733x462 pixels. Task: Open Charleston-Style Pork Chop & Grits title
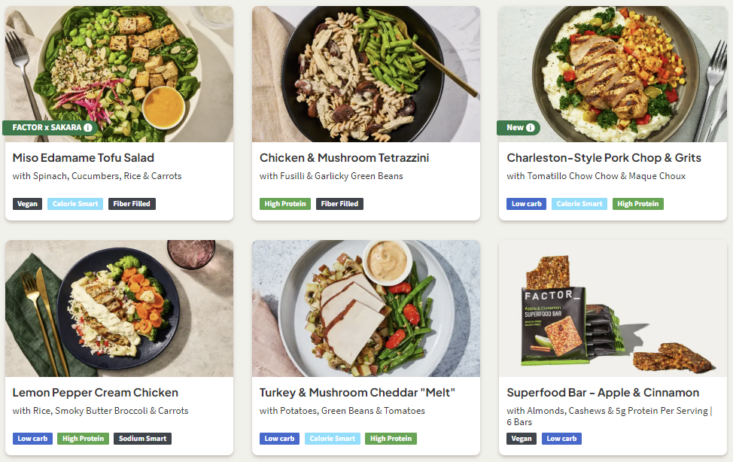click(x=604, y=158)
